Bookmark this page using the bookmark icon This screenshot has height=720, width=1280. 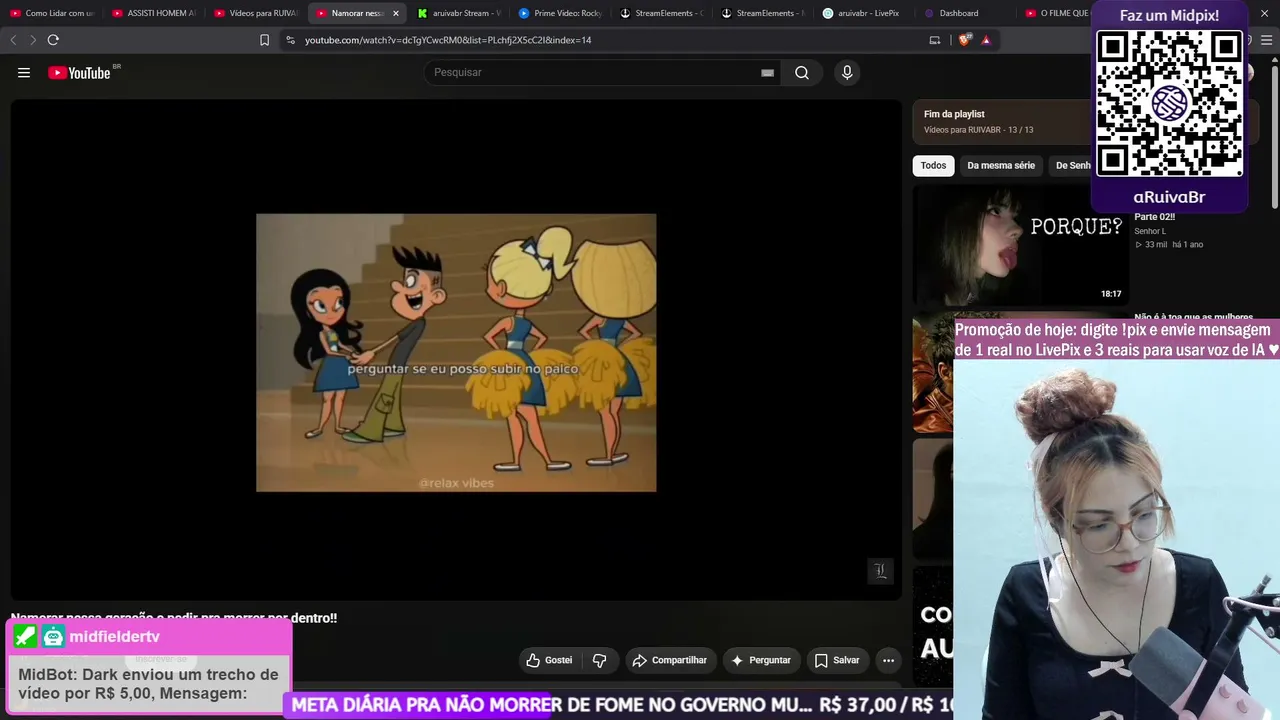(264, 40)
